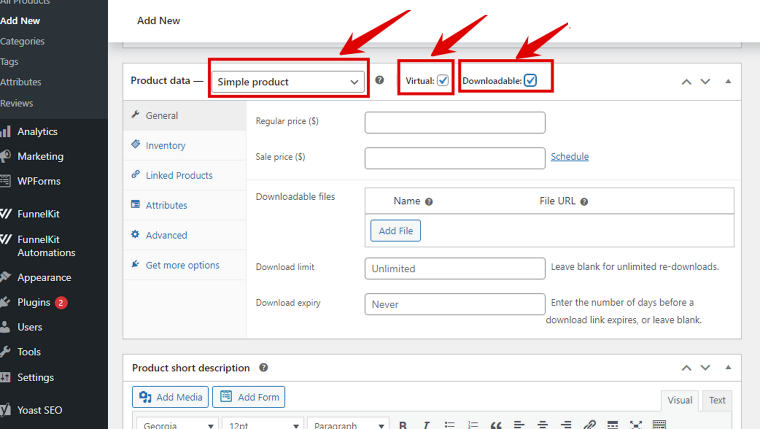Click the insert link icon
The image size is (760, 429).
coord(589,425)
